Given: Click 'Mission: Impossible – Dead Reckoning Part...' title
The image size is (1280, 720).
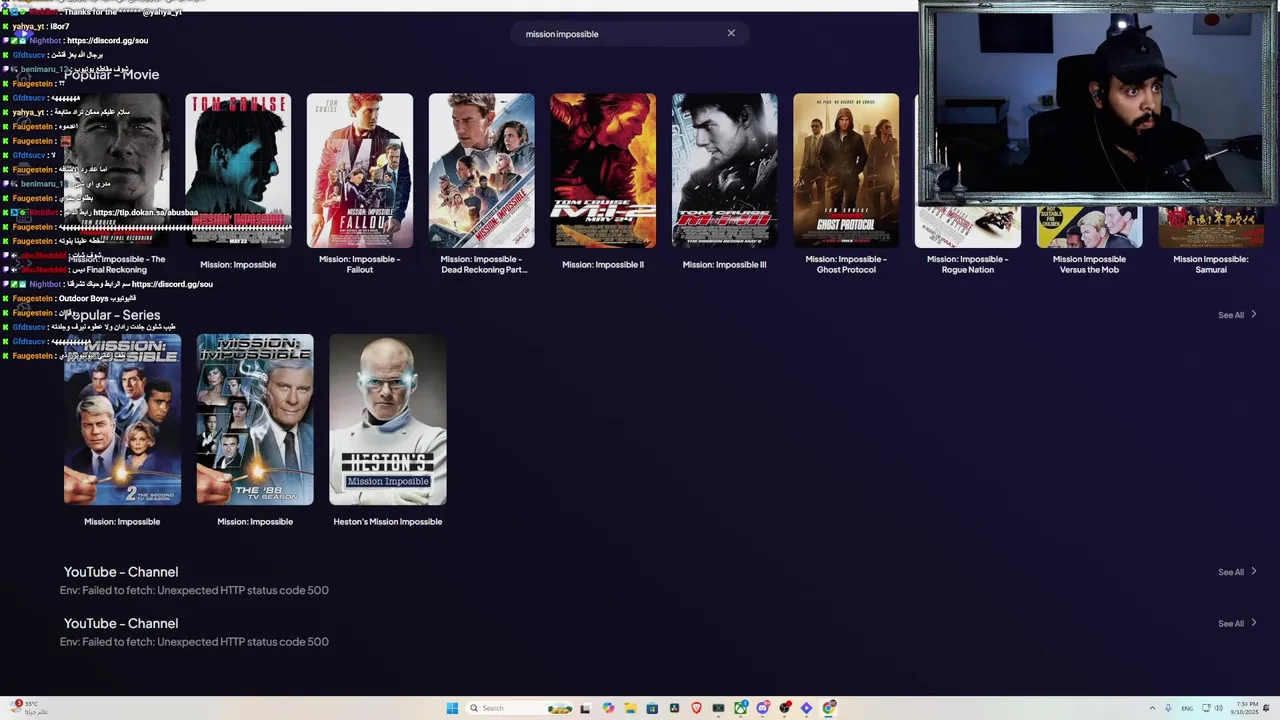Looking at the screenshot, I should tap(483, 264).
